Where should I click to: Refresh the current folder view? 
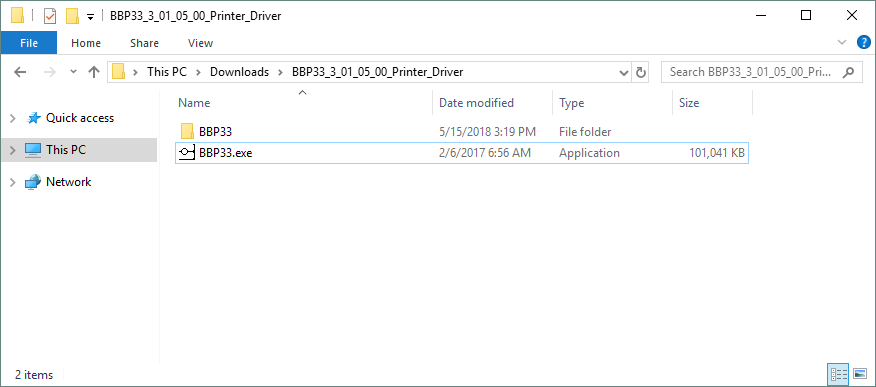641,73
